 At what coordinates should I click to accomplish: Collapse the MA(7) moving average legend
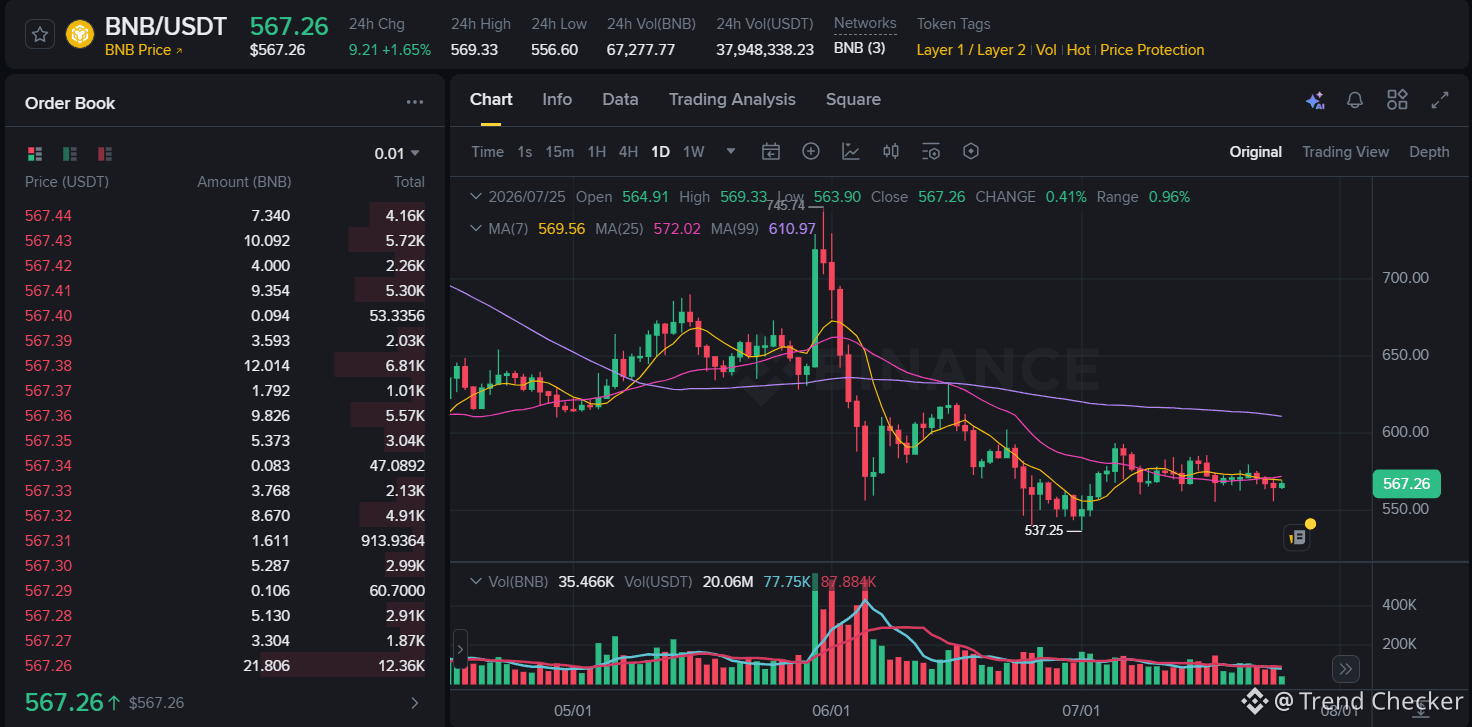tap(476, 228)
